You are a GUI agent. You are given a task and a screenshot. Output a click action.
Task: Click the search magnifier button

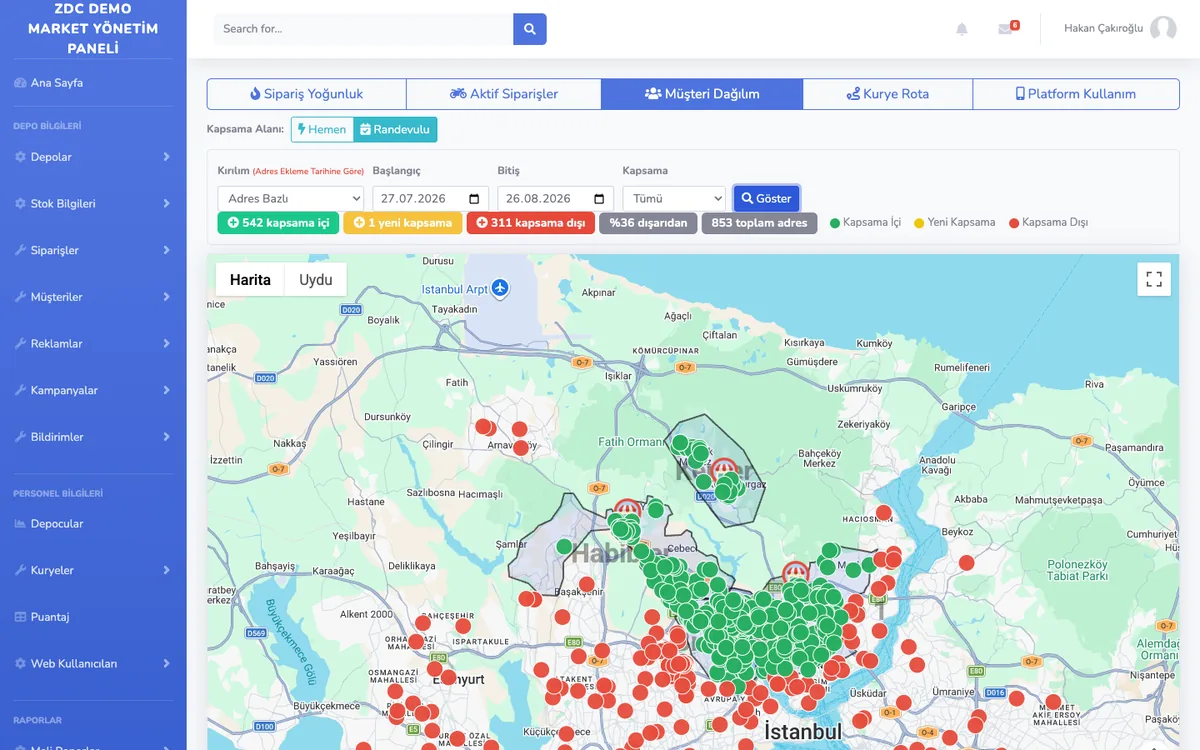(x=530, y=29)
